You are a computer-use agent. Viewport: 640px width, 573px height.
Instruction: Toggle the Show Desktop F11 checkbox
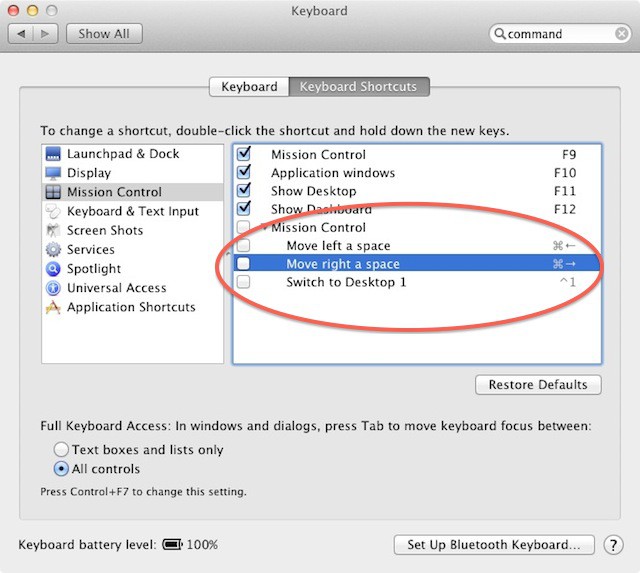[x=244, y=191]
